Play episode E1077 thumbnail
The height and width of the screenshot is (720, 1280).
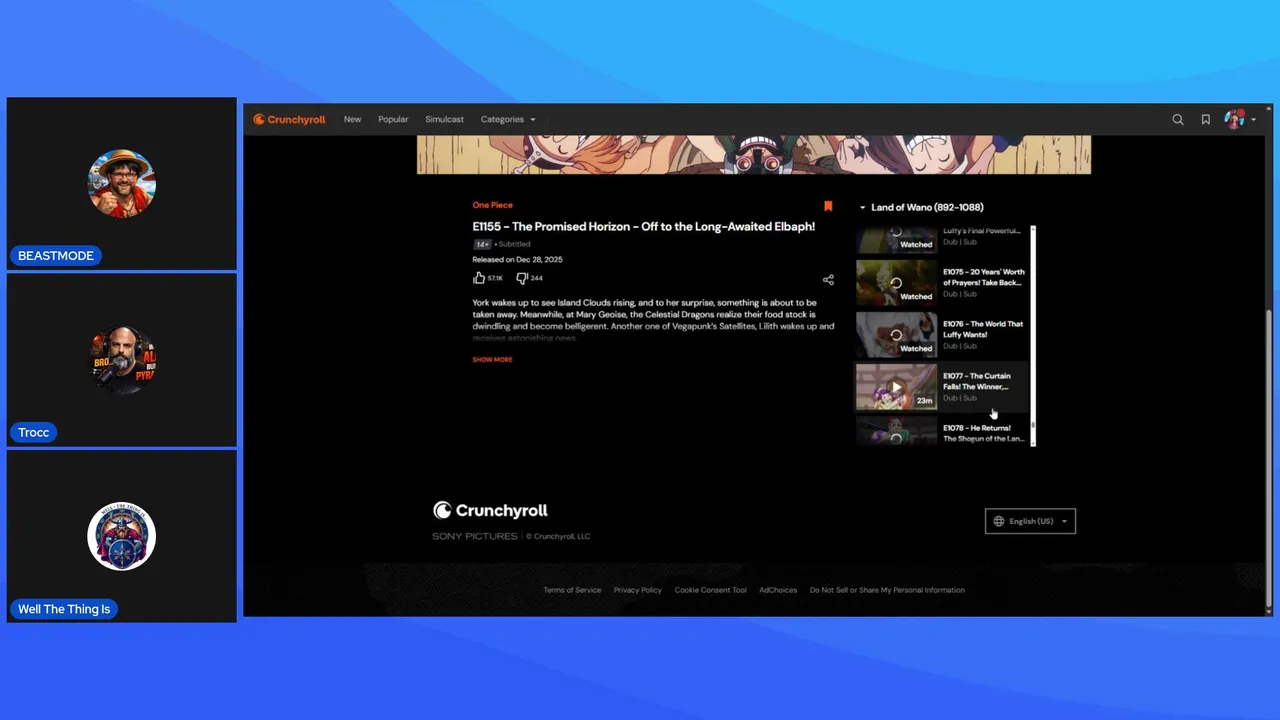(x=896, y=387)
